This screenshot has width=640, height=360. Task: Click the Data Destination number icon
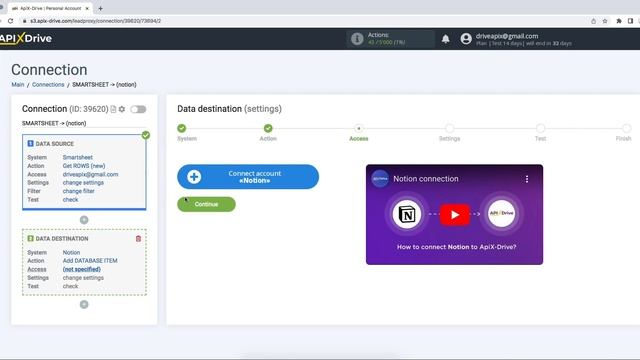pyautogui.click(x=30, y=238)
